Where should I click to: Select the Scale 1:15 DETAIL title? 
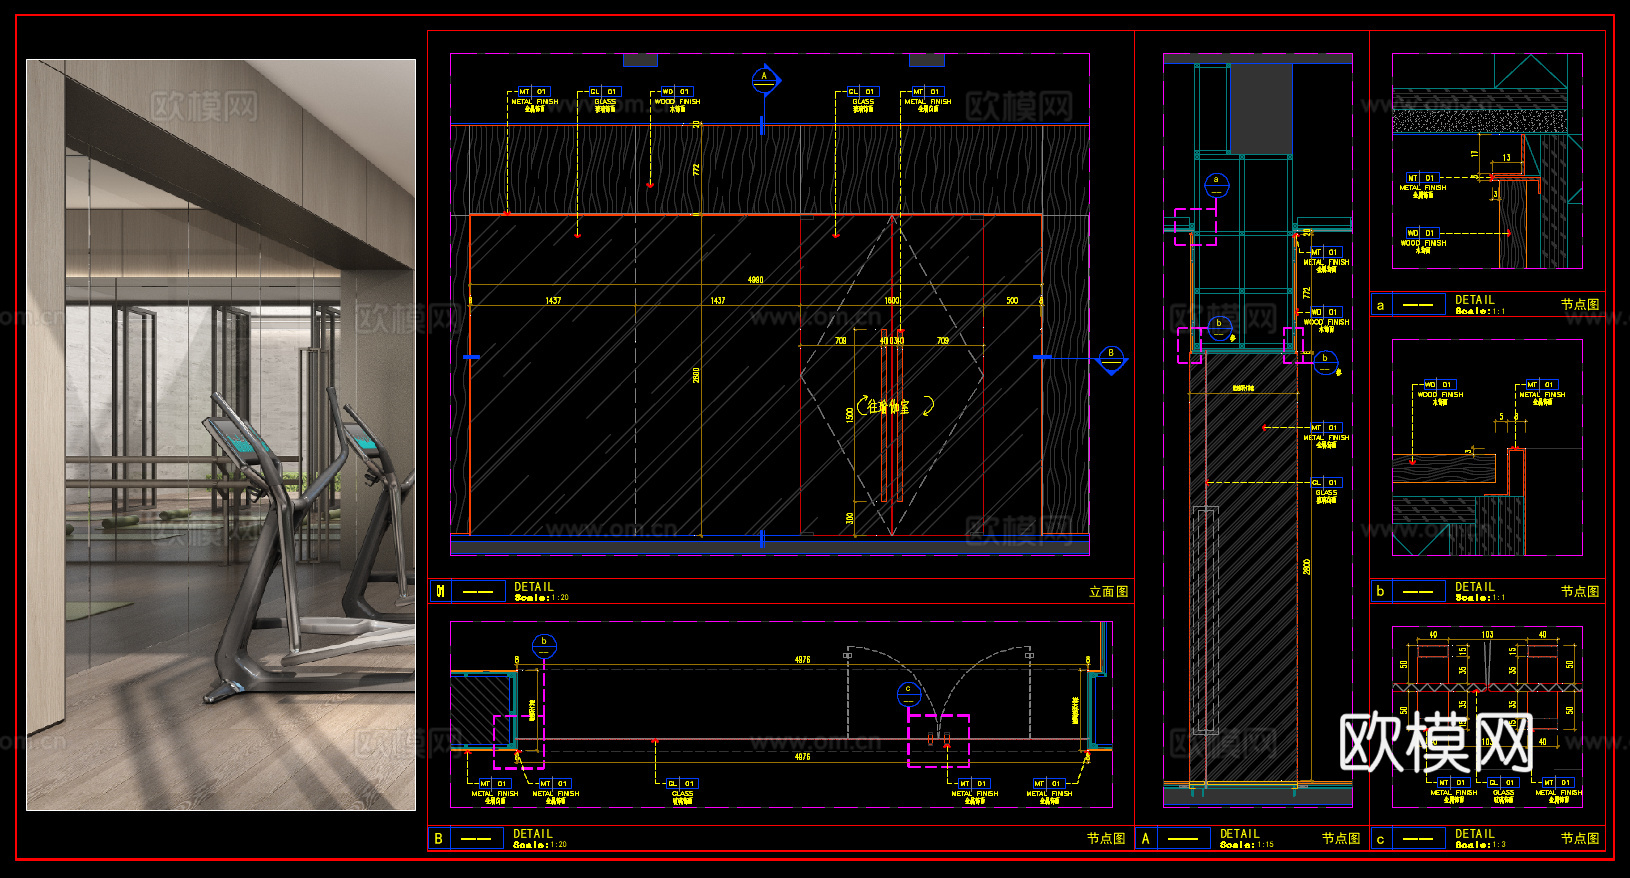pos(1246,838)
